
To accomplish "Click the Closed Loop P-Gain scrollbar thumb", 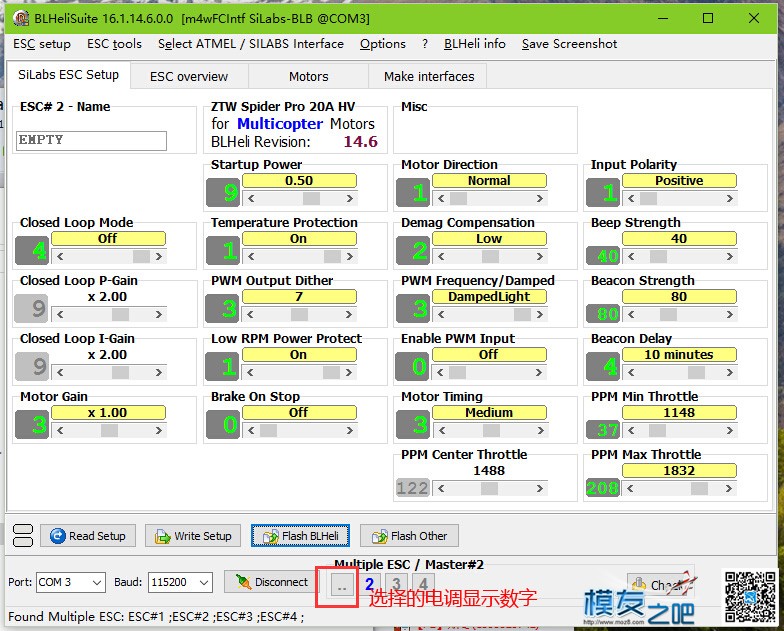I will 120,314.
